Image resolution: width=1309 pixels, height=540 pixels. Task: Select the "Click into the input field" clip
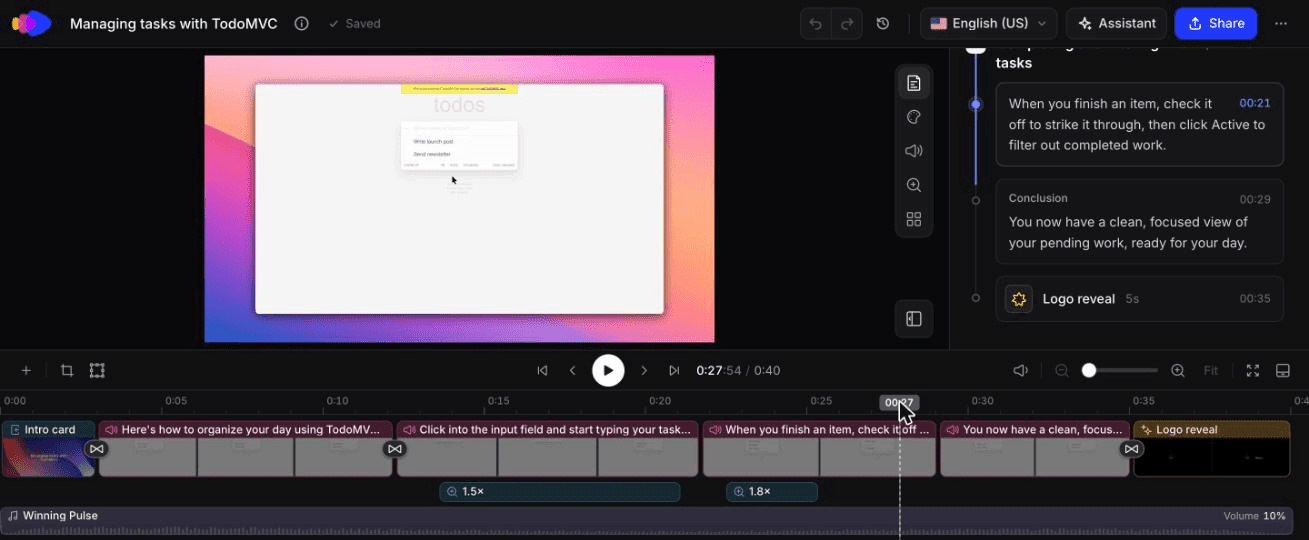548,449
